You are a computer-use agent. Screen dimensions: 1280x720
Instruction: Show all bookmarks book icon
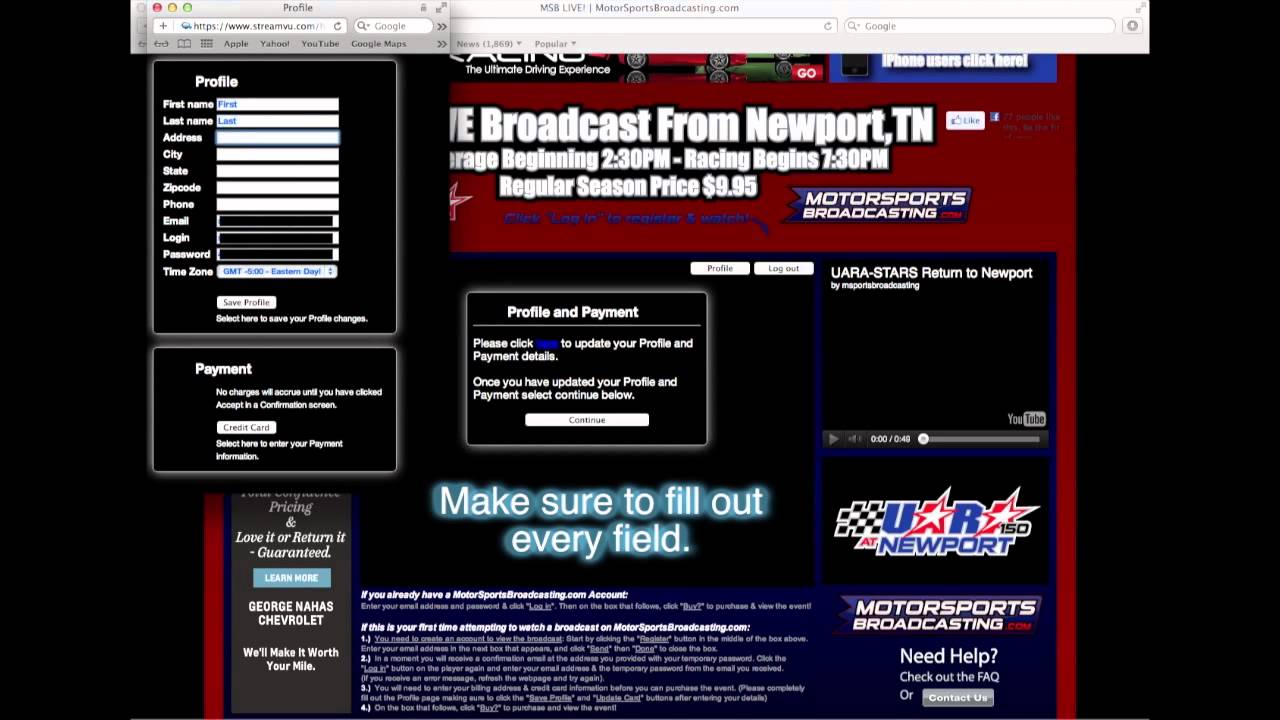click(x=184, y=44)
